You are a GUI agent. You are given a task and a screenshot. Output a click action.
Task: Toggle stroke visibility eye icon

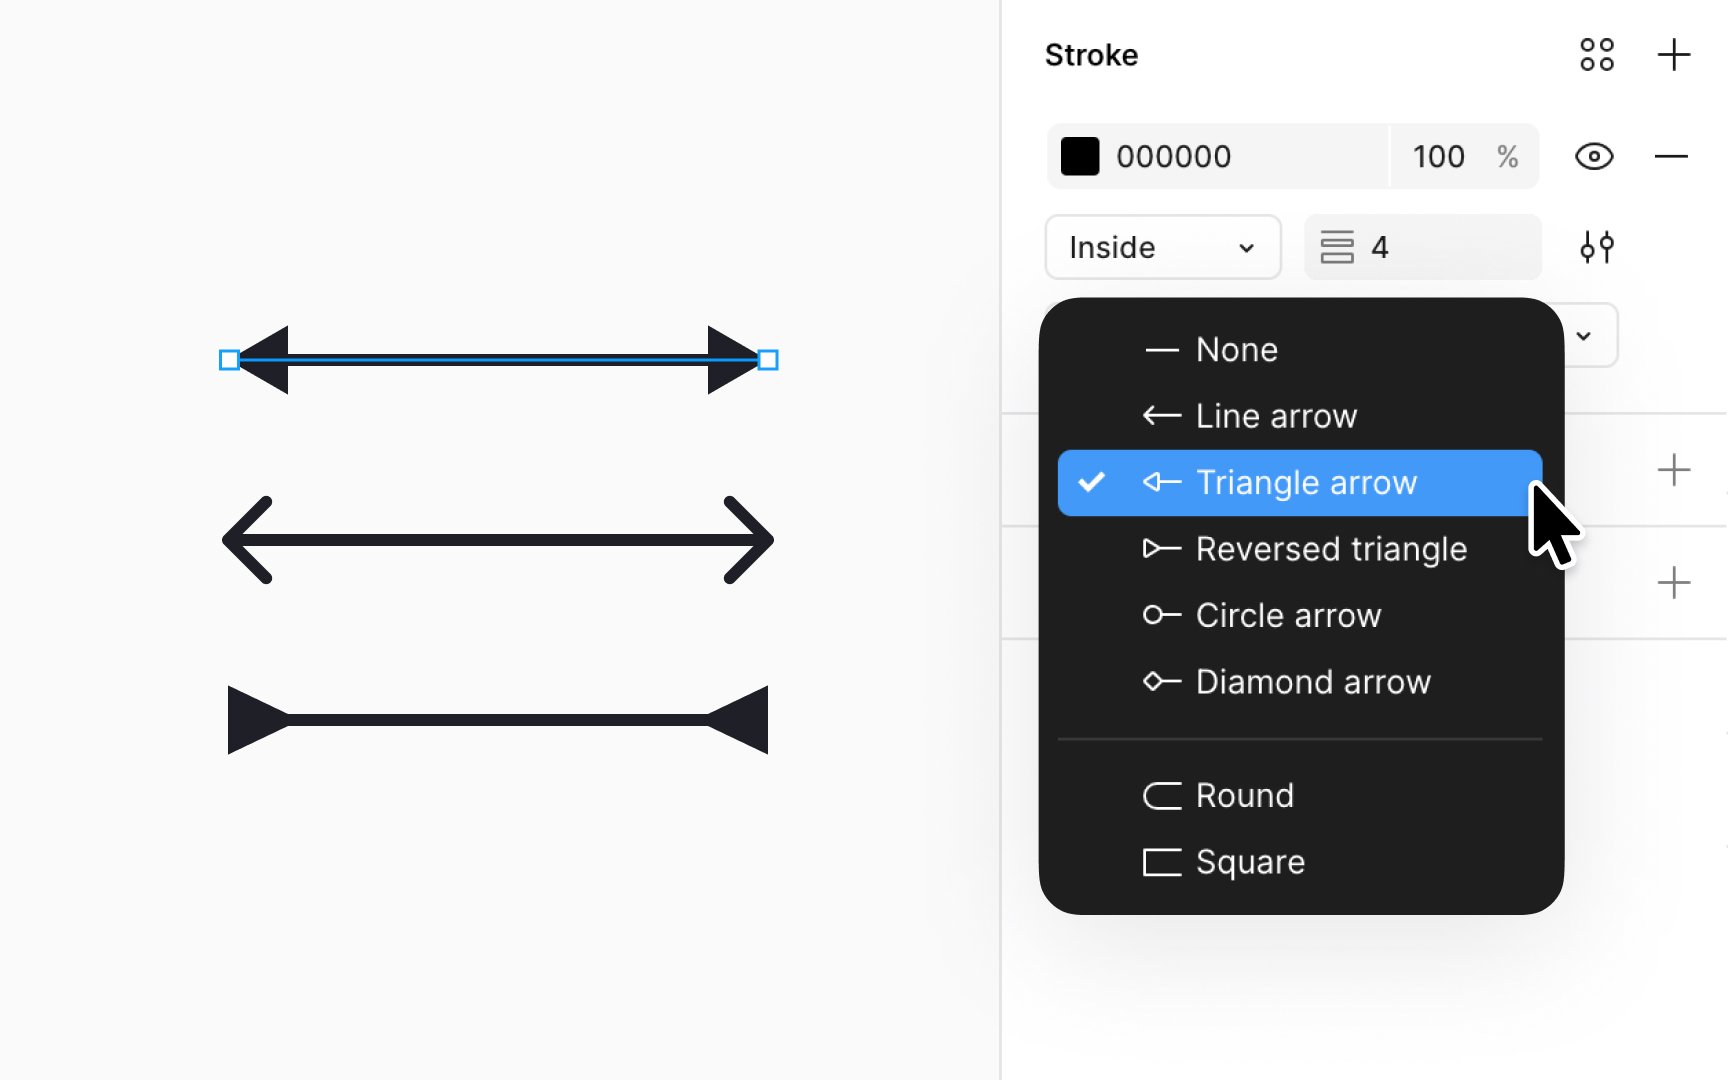[1594, 156]
